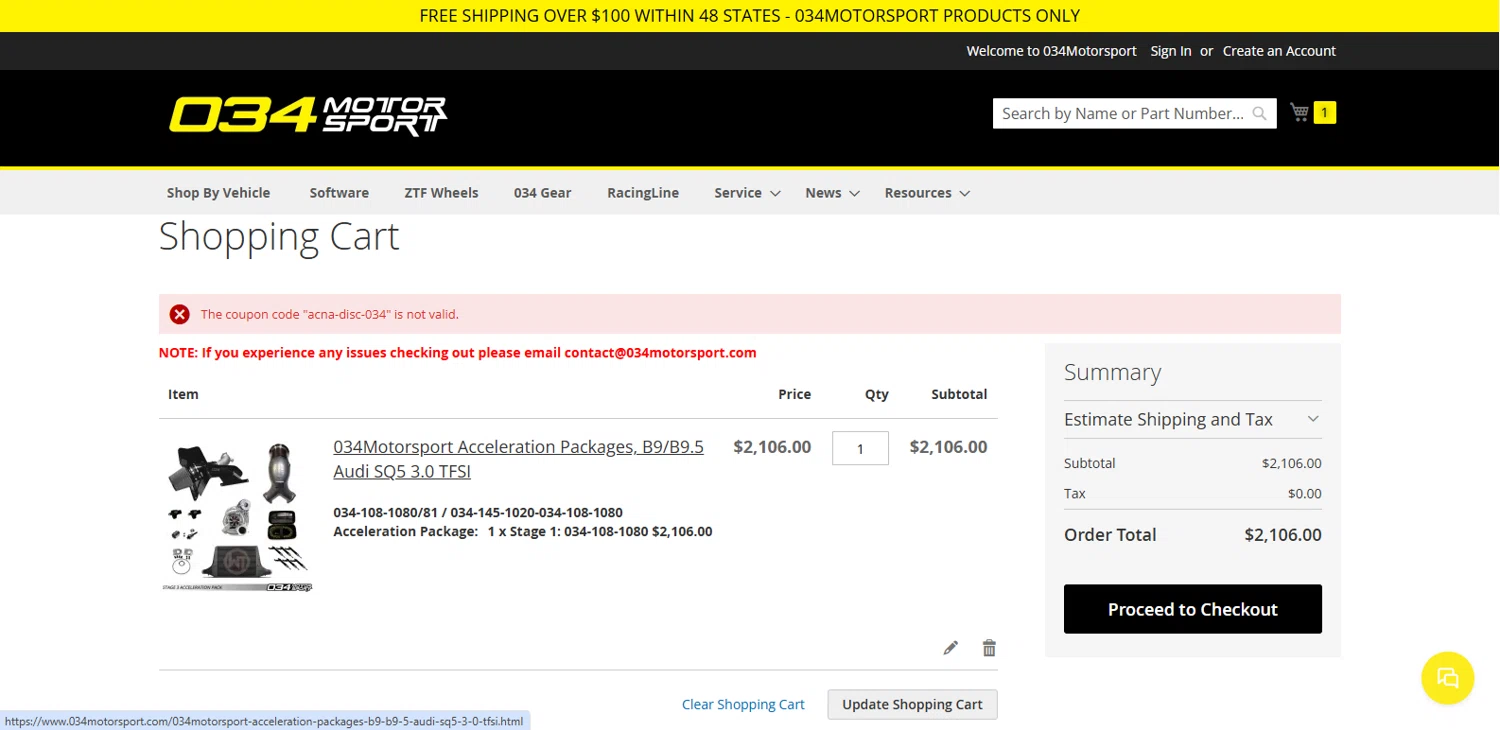The width and height of the screenshot is (1500, 730).
Task: Remove item using the trash can icon
Action: pos(989,648)
